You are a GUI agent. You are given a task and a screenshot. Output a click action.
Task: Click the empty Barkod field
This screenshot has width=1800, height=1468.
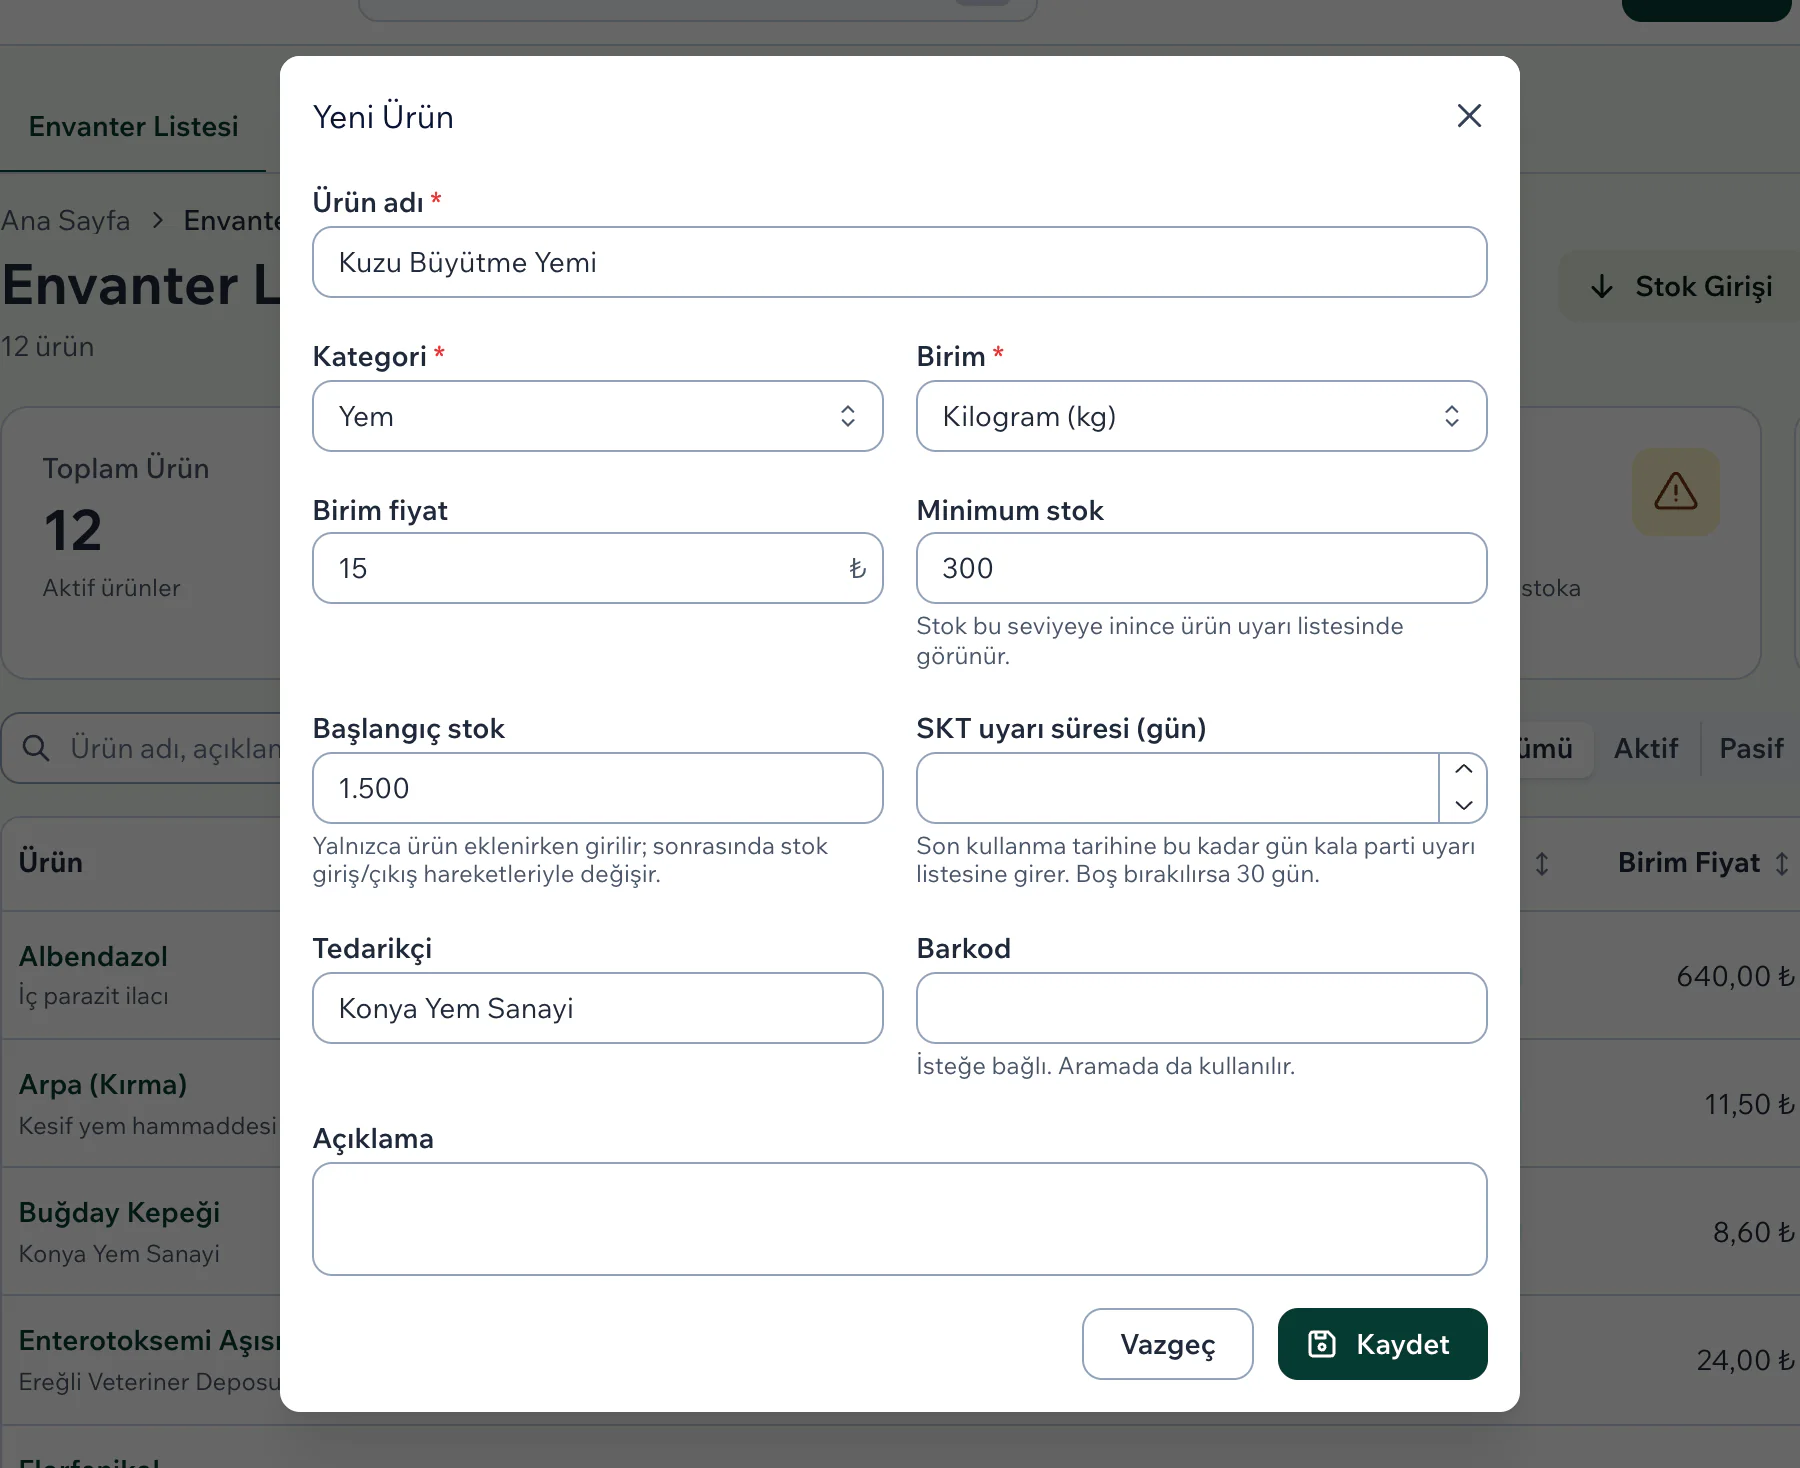(1202, 1008)
